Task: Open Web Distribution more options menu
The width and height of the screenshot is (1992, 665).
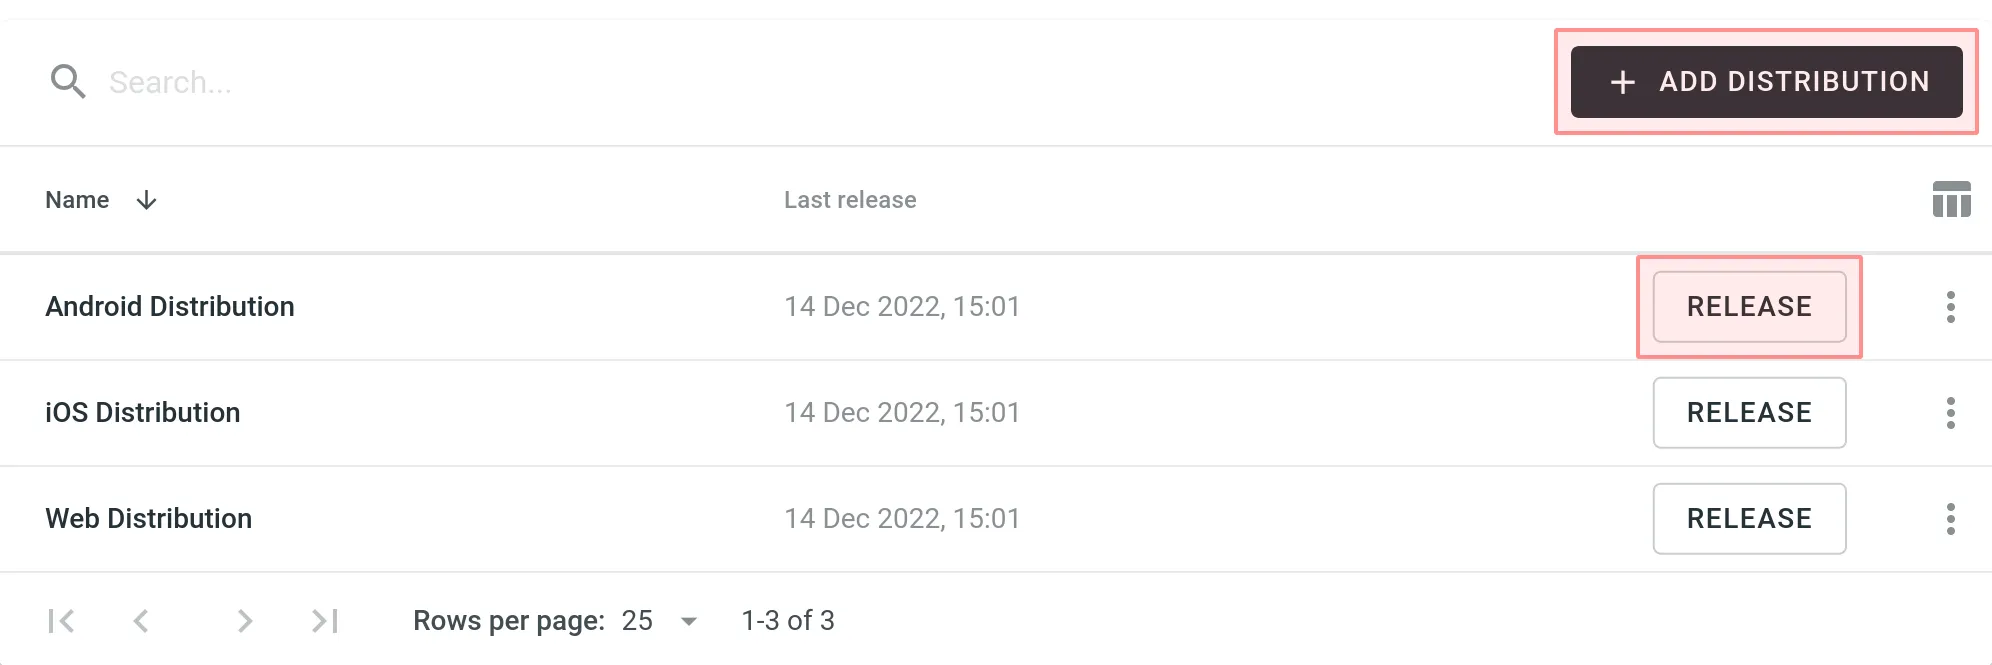Action: click(1950, 519)
